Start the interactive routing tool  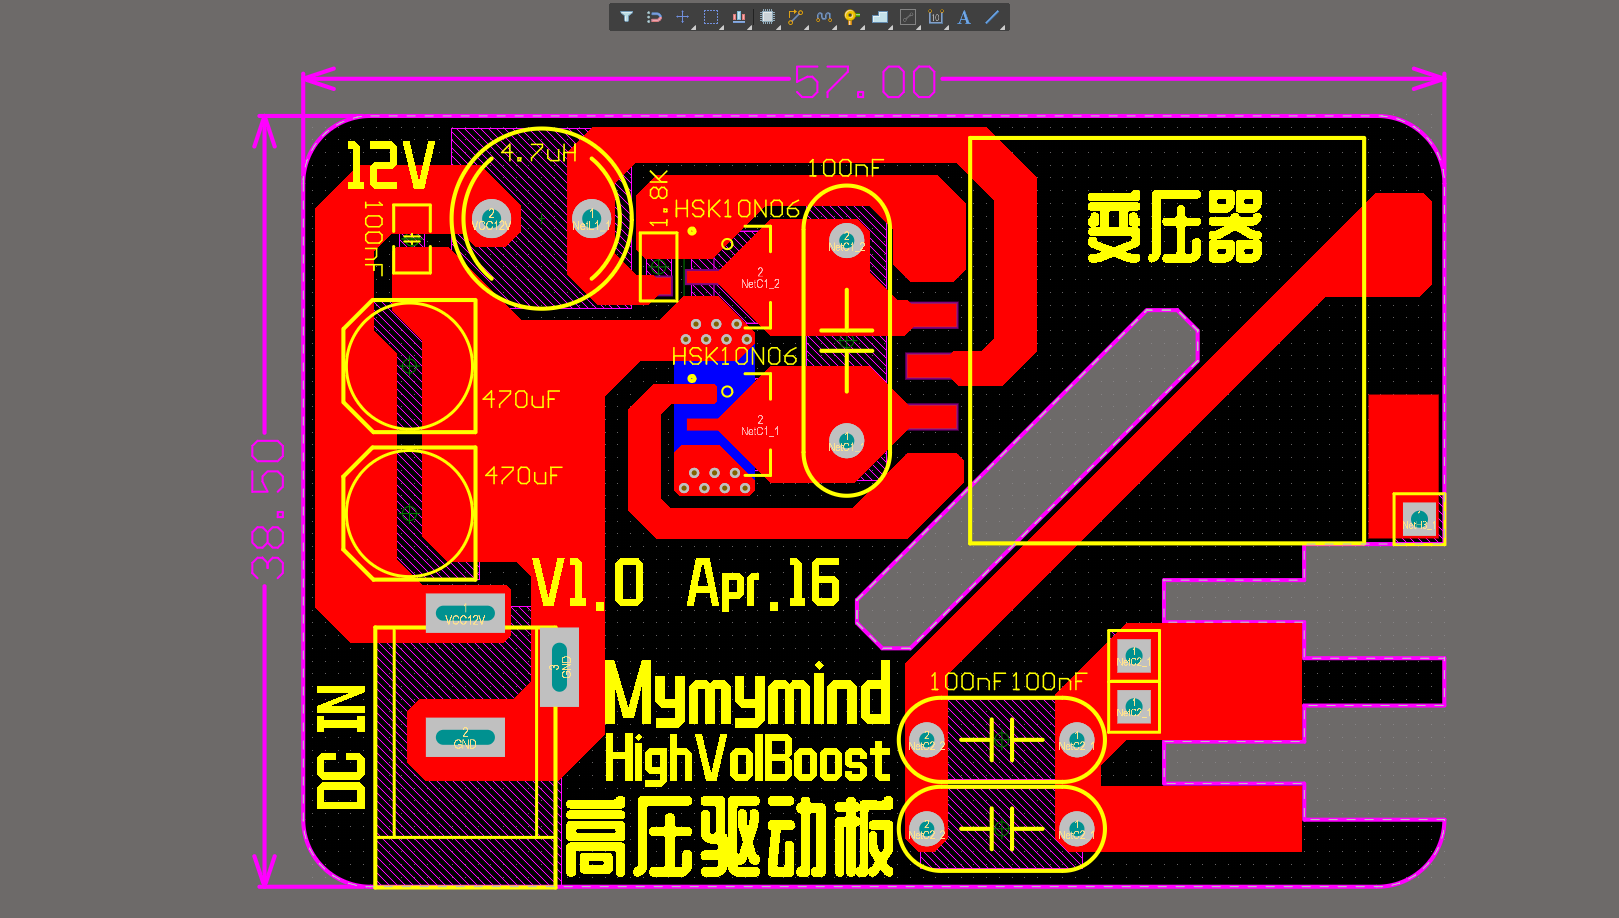pos(796,17)
